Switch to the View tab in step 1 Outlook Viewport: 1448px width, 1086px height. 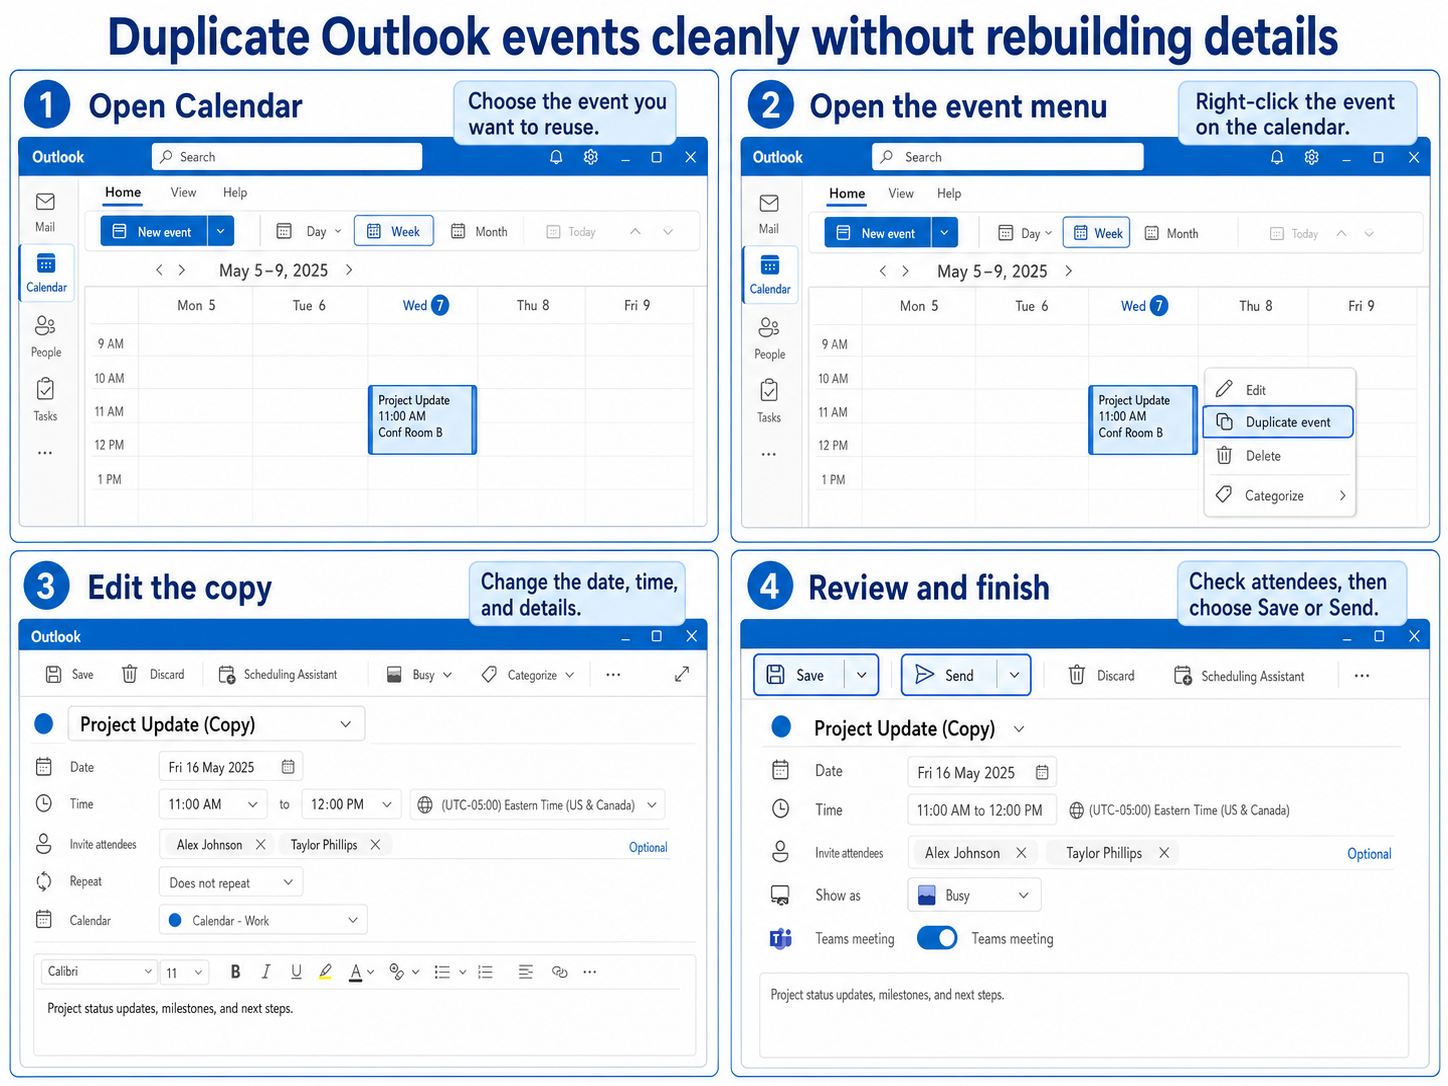tap(183, 192)
